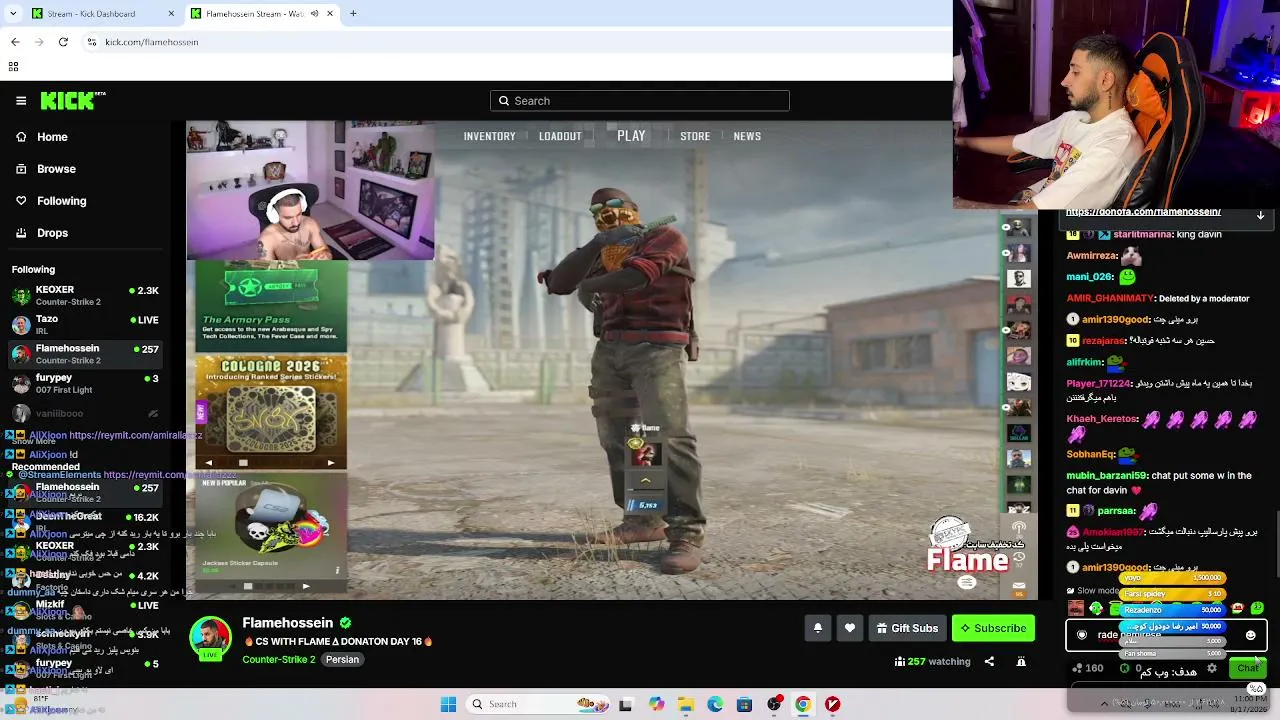Click the chat message input field

coord(1166,635)
